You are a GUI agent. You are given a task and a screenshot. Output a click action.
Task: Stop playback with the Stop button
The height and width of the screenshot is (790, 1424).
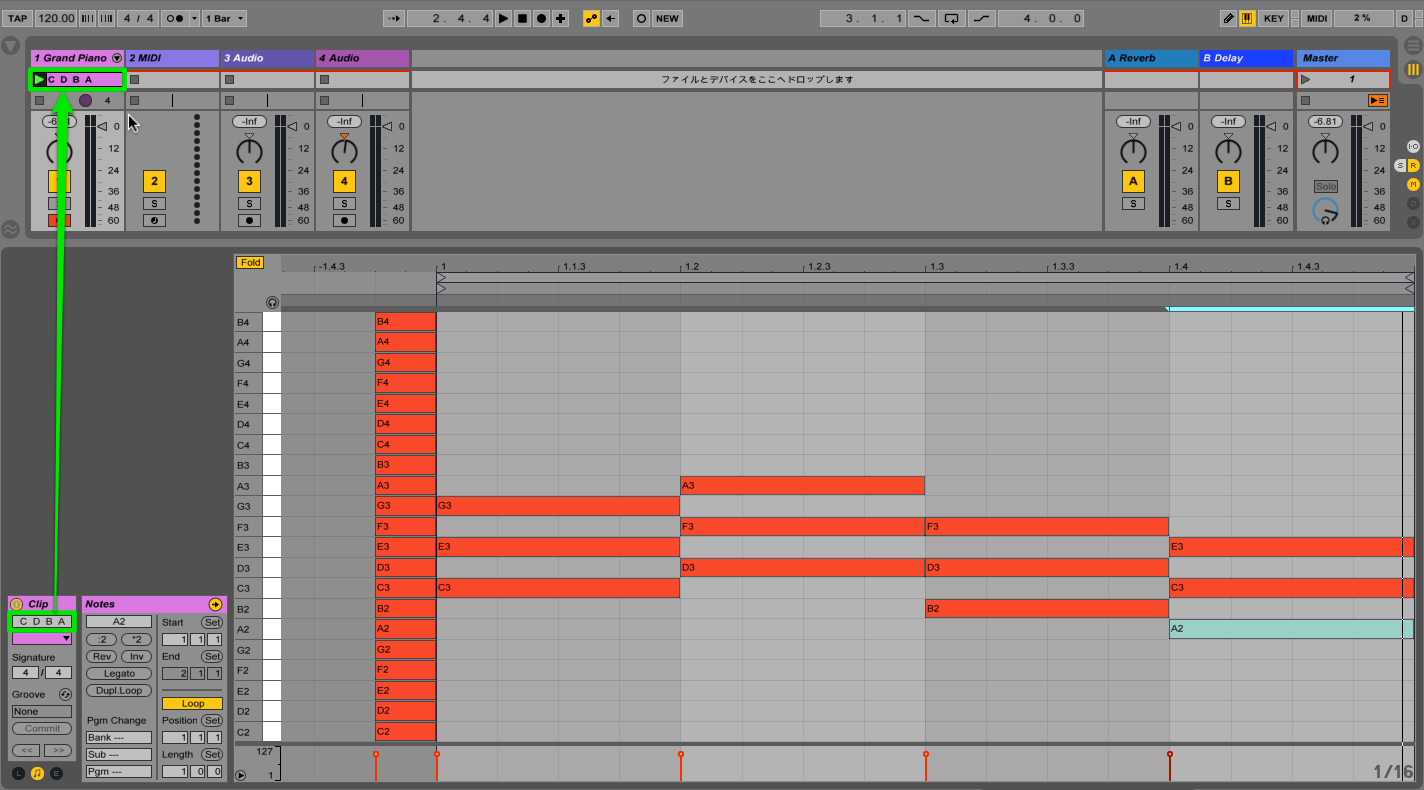[x=522, y=18]
